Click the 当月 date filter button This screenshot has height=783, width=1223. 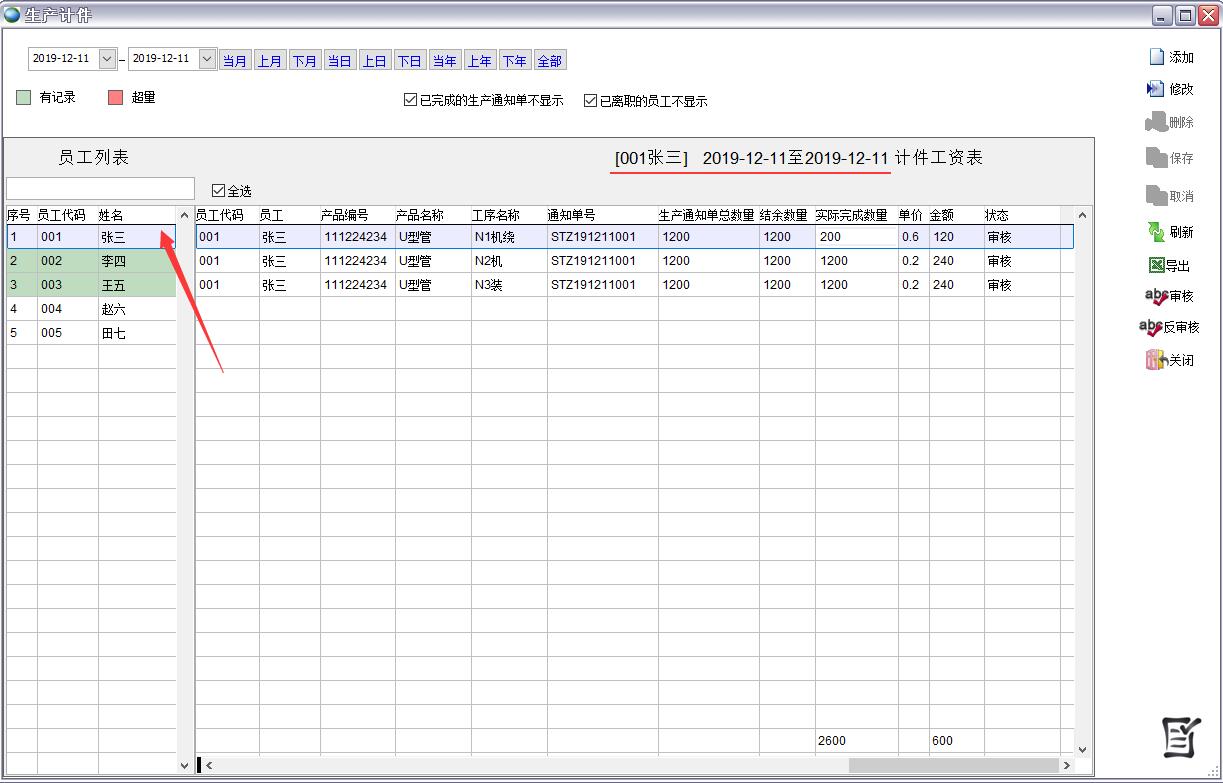[235, 61]
